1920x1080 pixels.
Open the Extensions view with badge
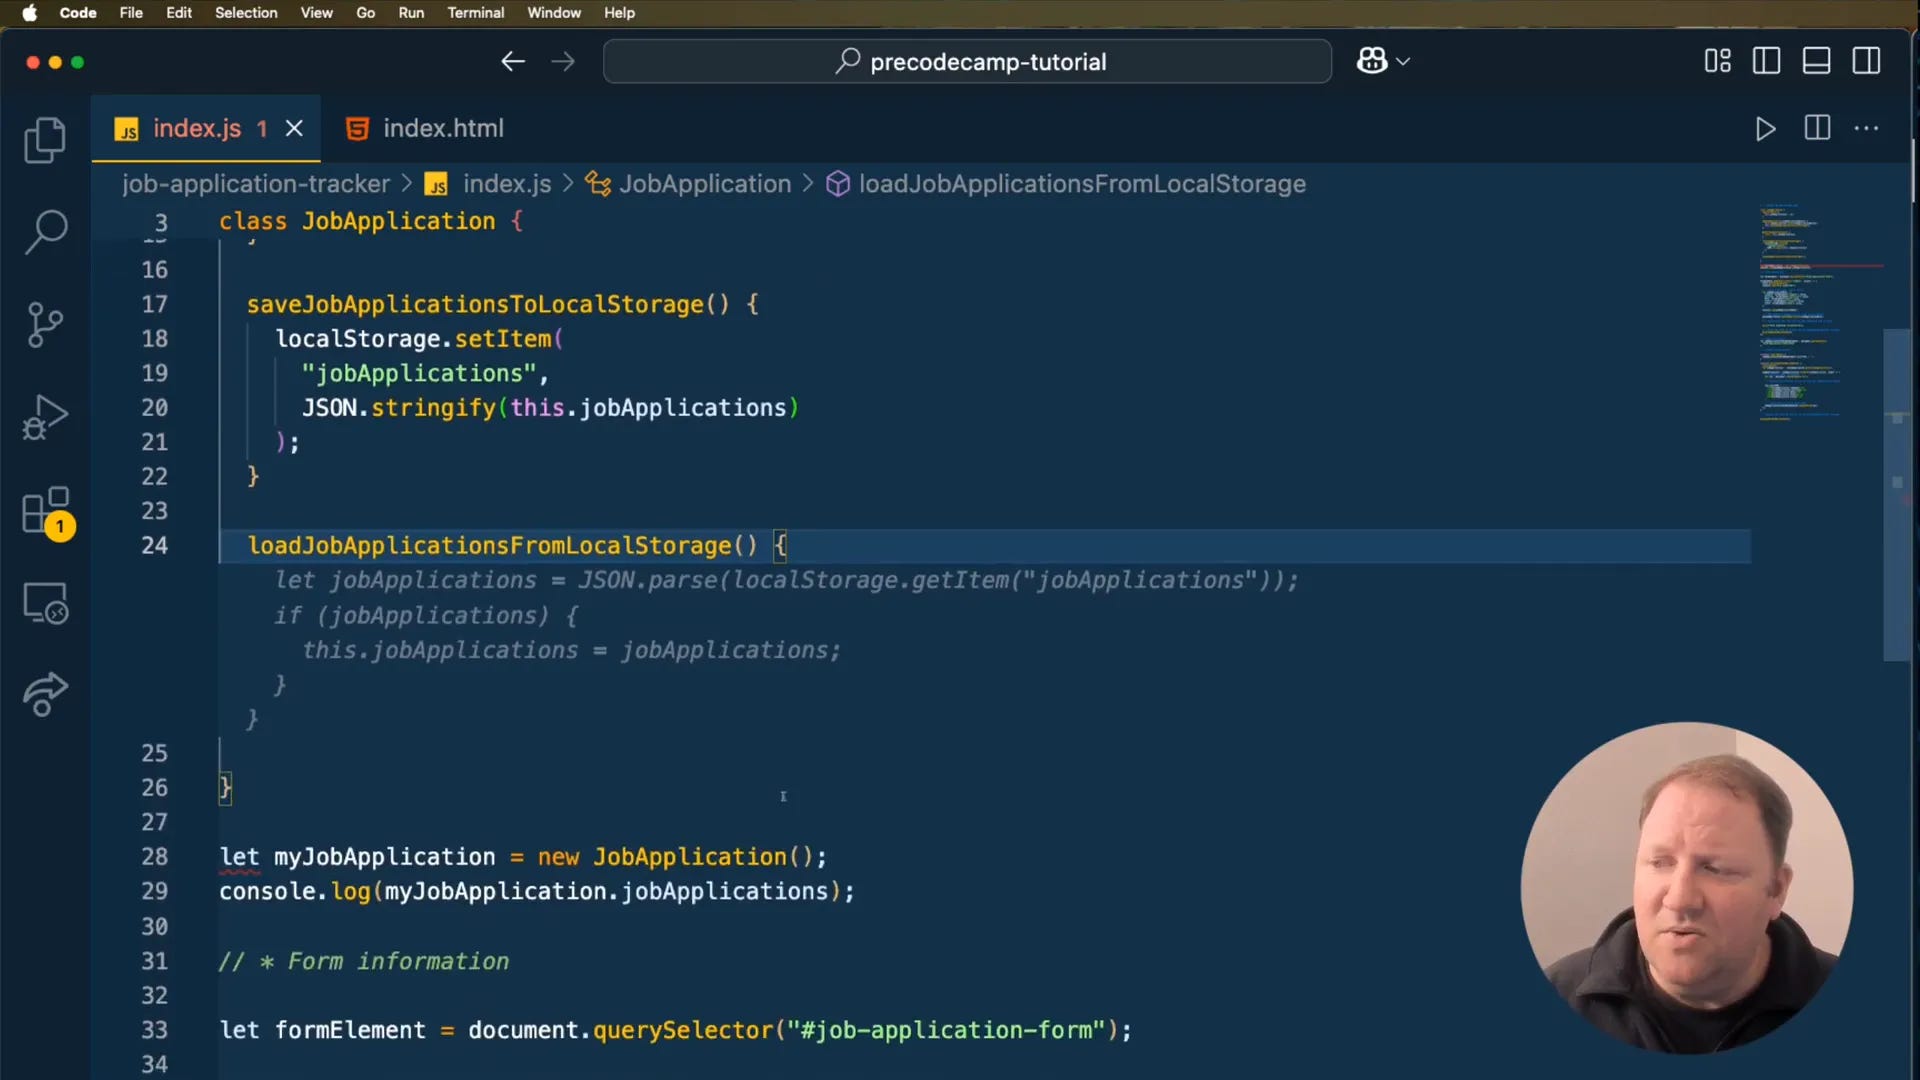(45, 511)
